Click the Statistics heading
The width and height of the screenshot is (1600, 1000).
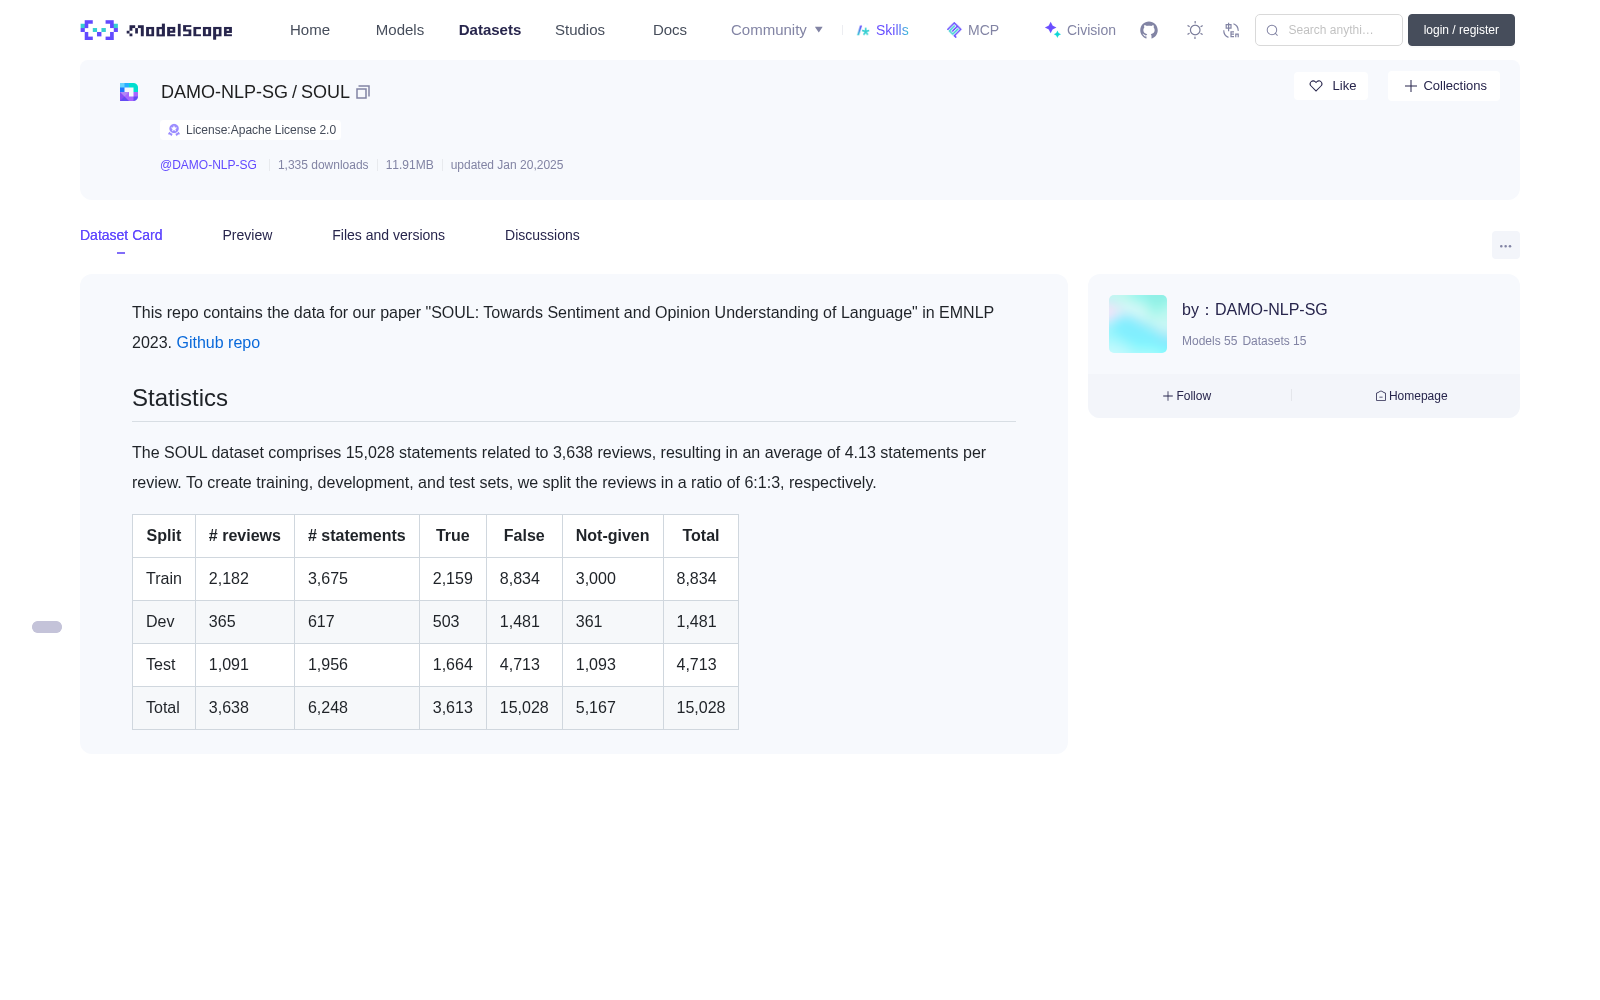pos(180,398)
